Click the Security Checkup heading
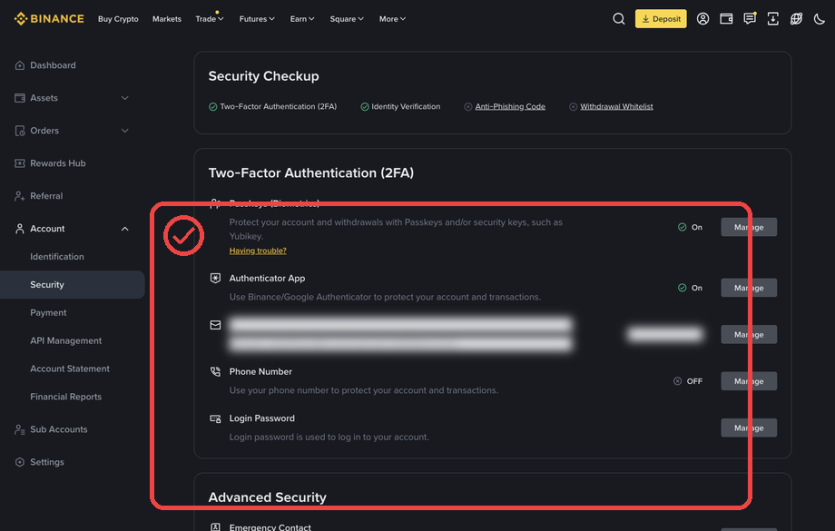This screenshot has height=531, width=835. 264,76
